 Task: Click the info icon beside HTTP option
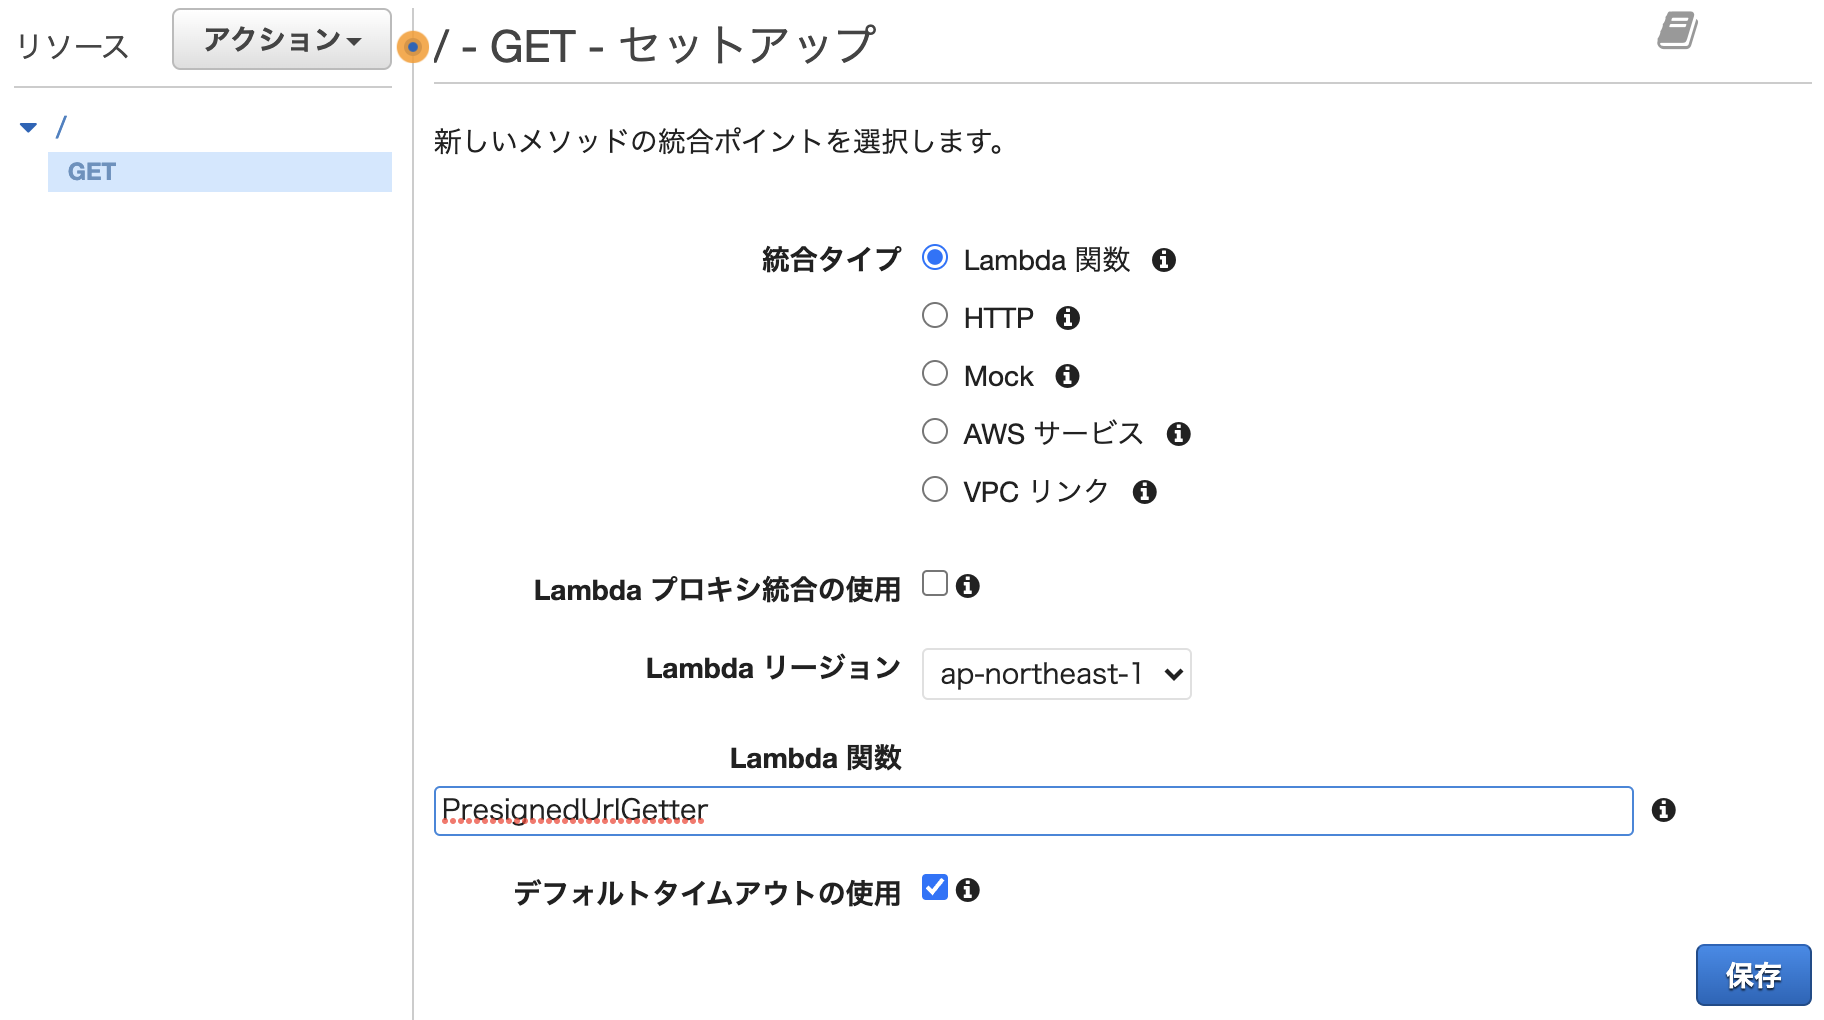(x=1067, y=318)
